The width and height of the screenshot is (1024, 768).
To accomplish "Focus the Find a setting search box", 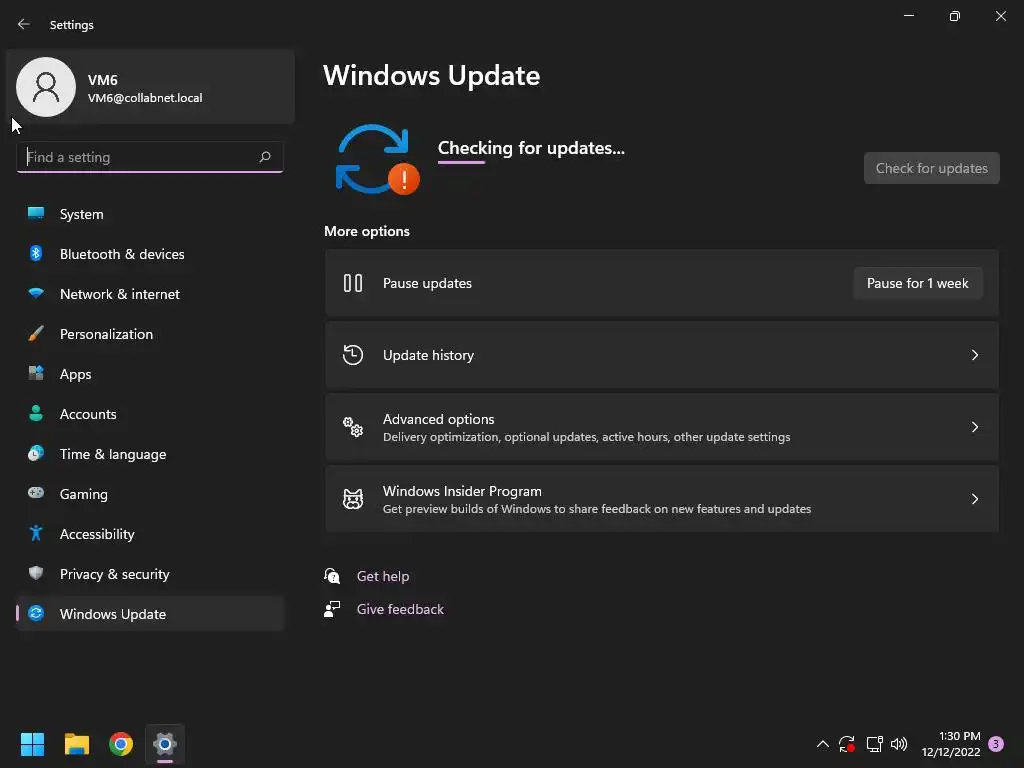I will (x=150, y=157).
